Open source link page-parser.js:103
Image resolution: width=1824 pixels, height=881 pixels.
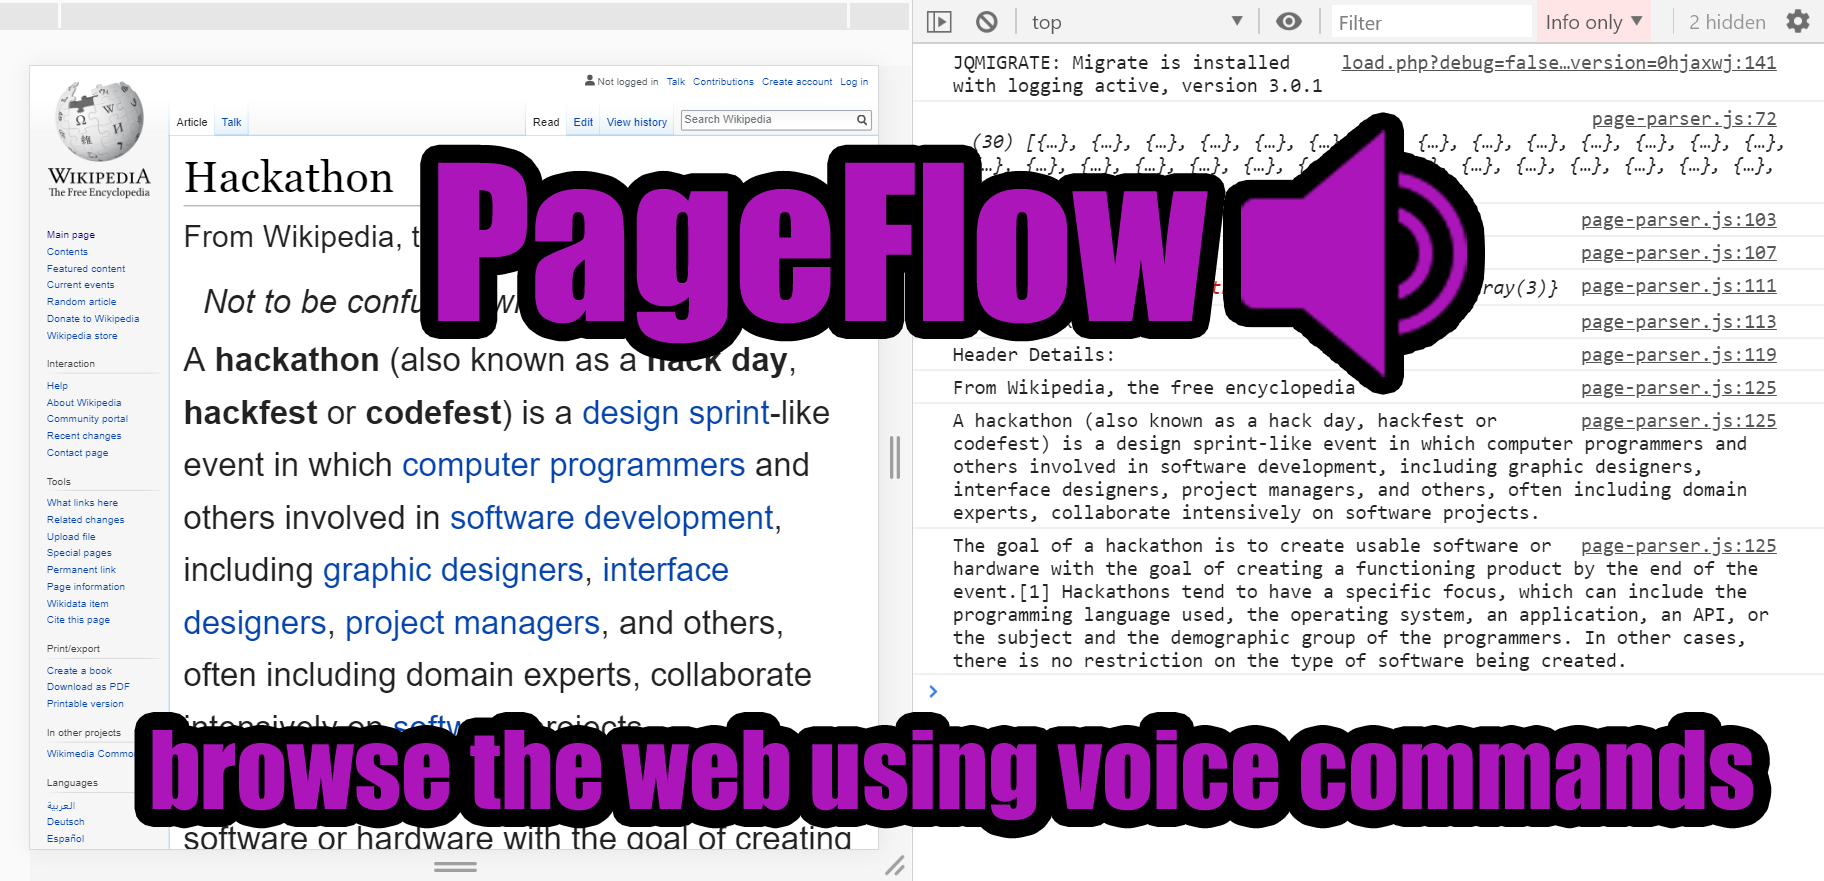pos(1679,220)
